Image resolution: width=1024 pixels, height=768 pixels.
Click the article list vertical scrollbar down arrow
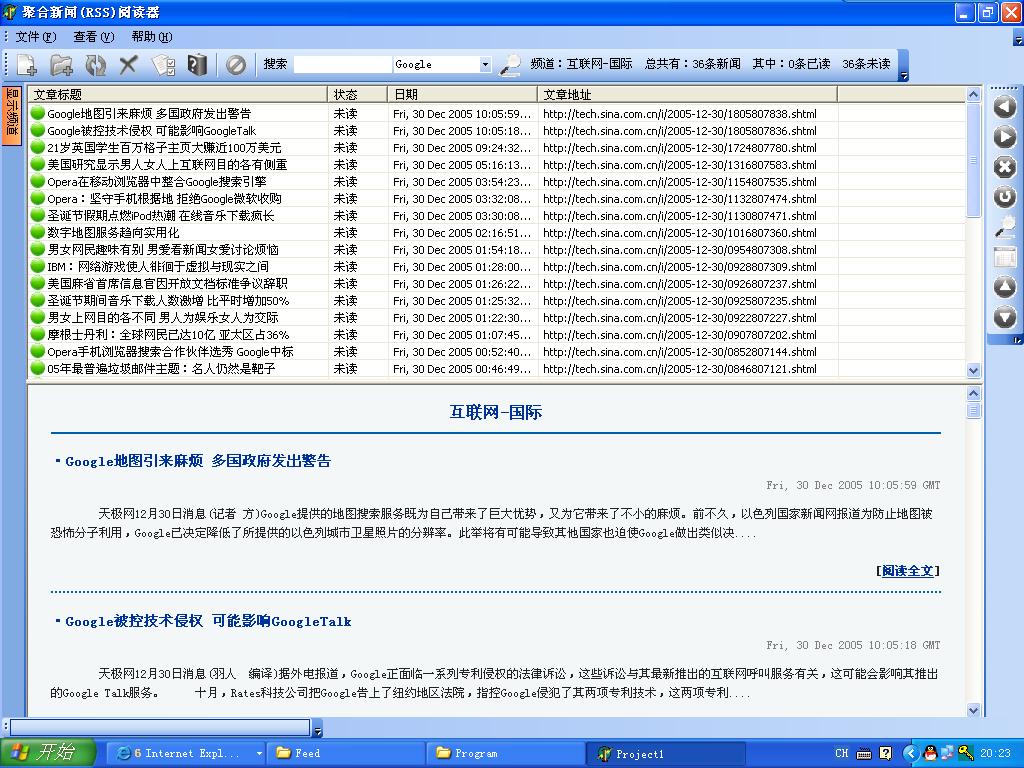974,370
